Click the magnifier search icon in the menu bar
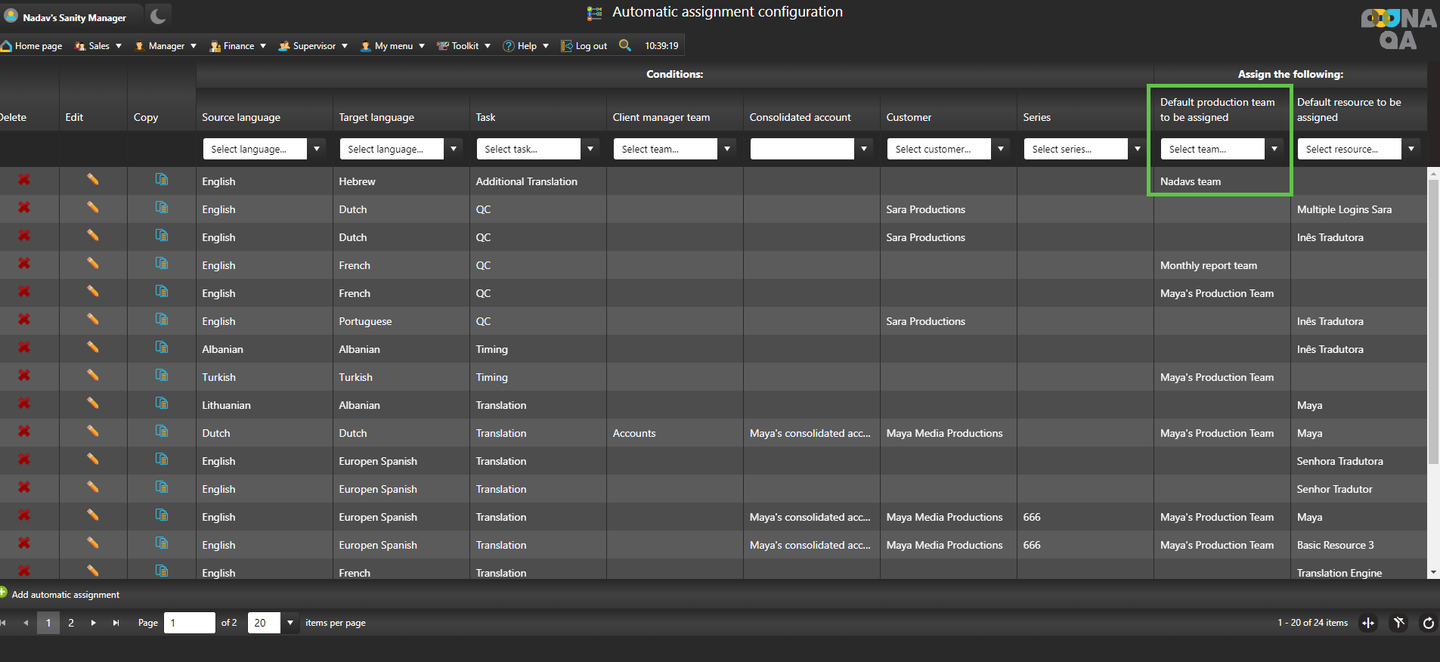This screenshot has width=1440, height=662. tap(625, 45)
